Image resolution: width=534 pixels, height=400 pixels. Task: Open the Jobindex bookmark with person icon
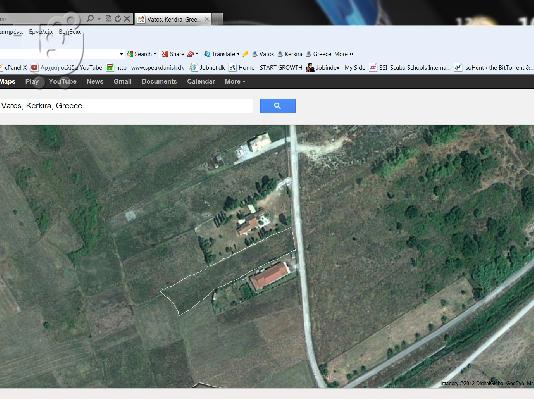point(323,67)
